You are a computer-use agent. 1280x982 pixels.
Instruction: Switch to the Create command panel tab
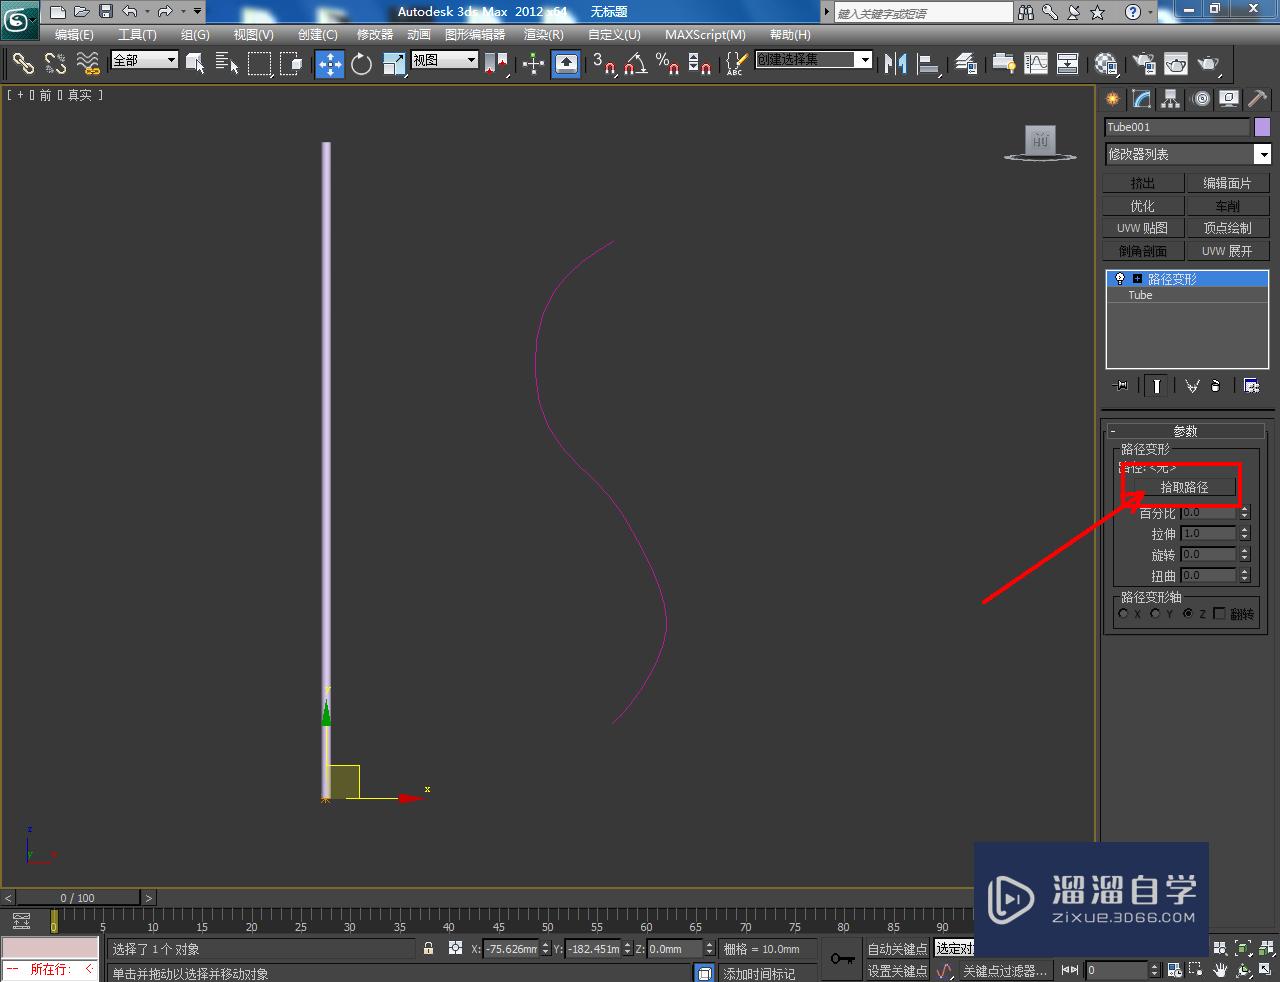1113,99
